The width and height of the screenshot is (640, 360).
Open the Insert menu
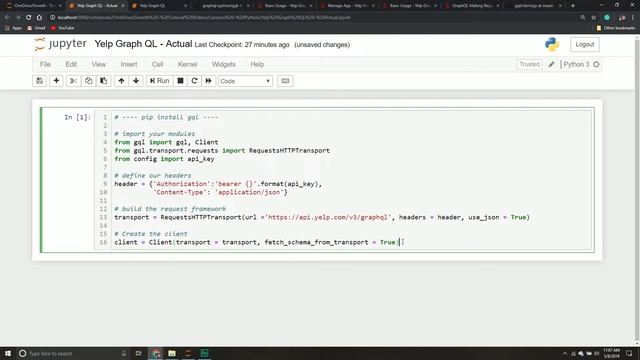(129, 64)
